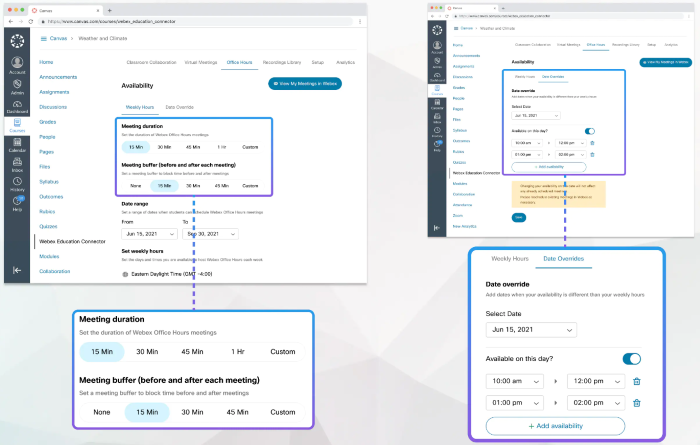
Task: Switch to Recordings Library tab in Weekly Hours window
Action: click(282, 62)
